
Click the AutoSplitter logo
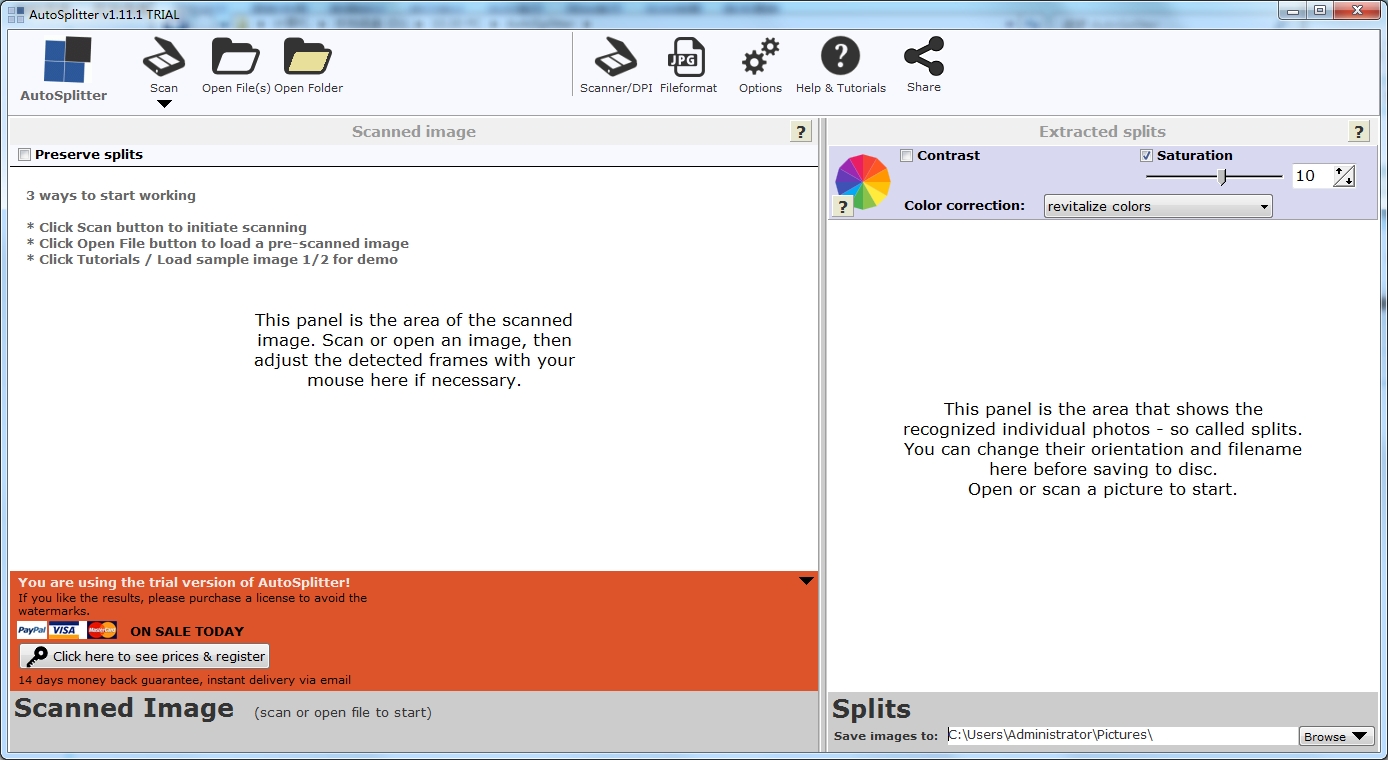(x=67, y=60)
